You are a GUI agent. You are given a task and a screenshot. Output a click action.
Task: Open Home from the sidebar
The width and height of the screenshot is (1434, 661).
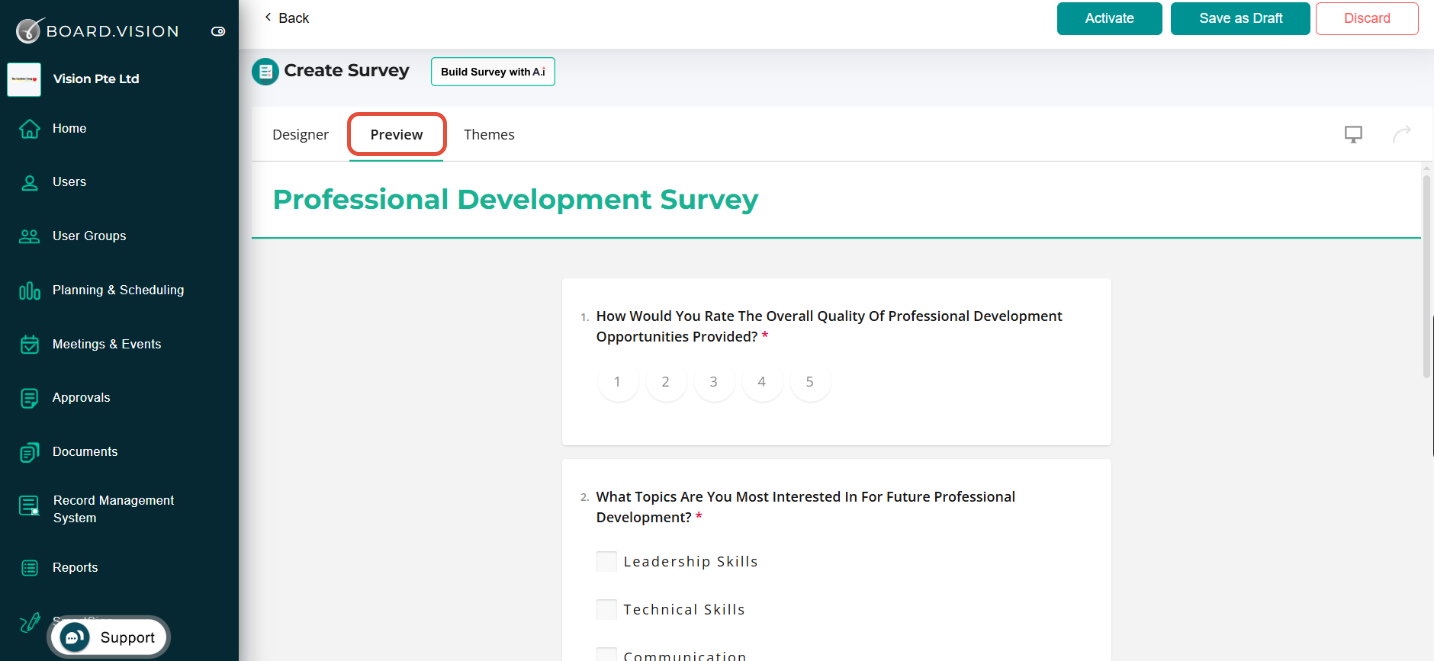click(69, 128)
